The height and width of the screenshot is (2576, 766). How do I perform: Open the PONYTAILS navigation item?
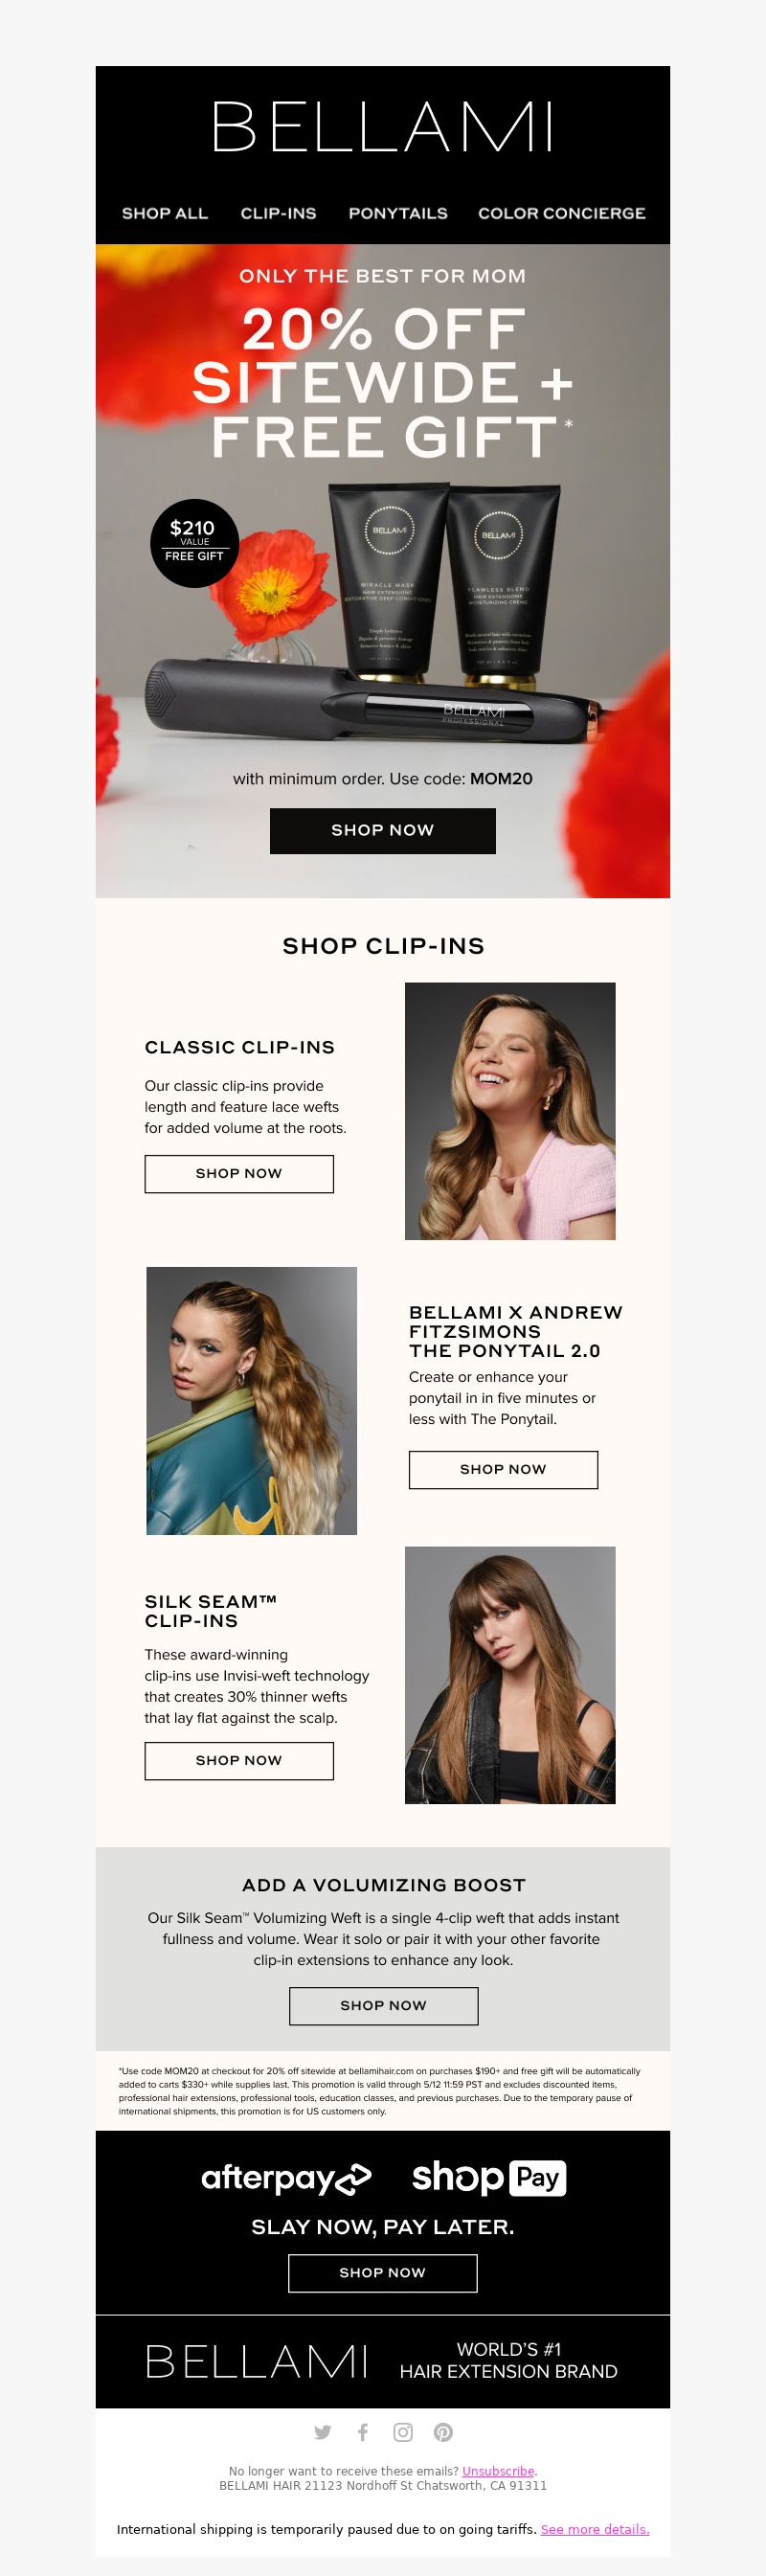click(398, 213)
